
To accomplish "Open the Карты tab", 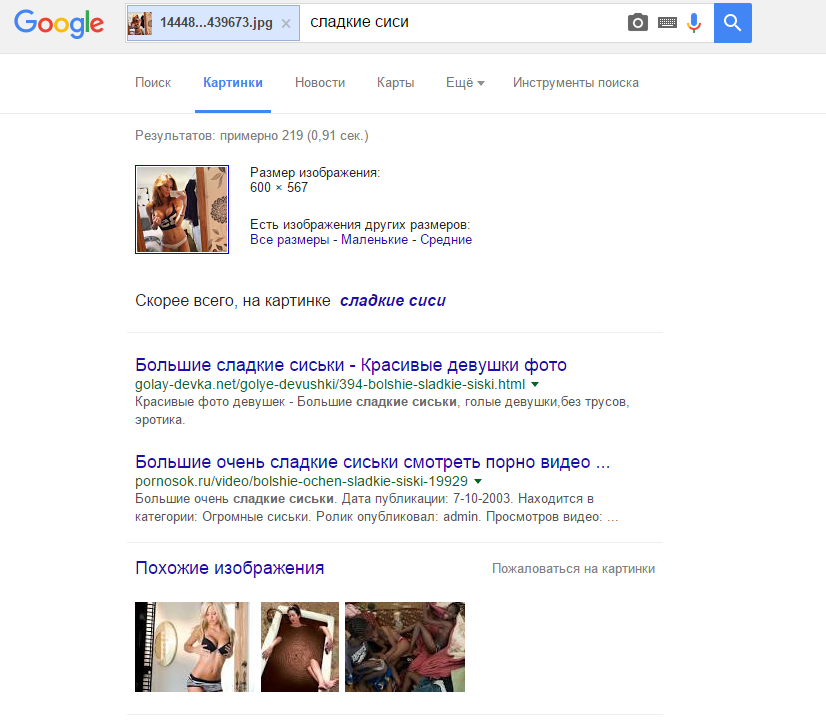I will [x=395, y=83].
